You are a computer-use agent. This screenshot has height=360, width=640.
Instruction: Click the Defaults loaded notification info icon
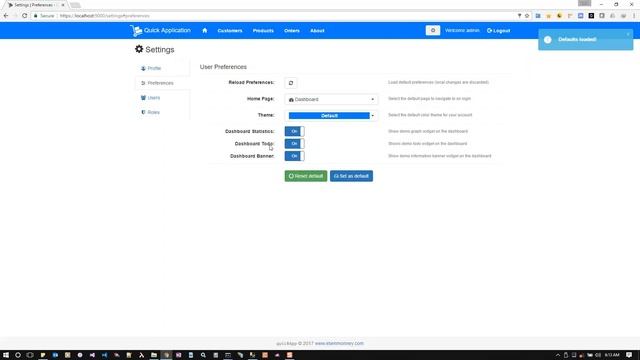tap(548, 40)
